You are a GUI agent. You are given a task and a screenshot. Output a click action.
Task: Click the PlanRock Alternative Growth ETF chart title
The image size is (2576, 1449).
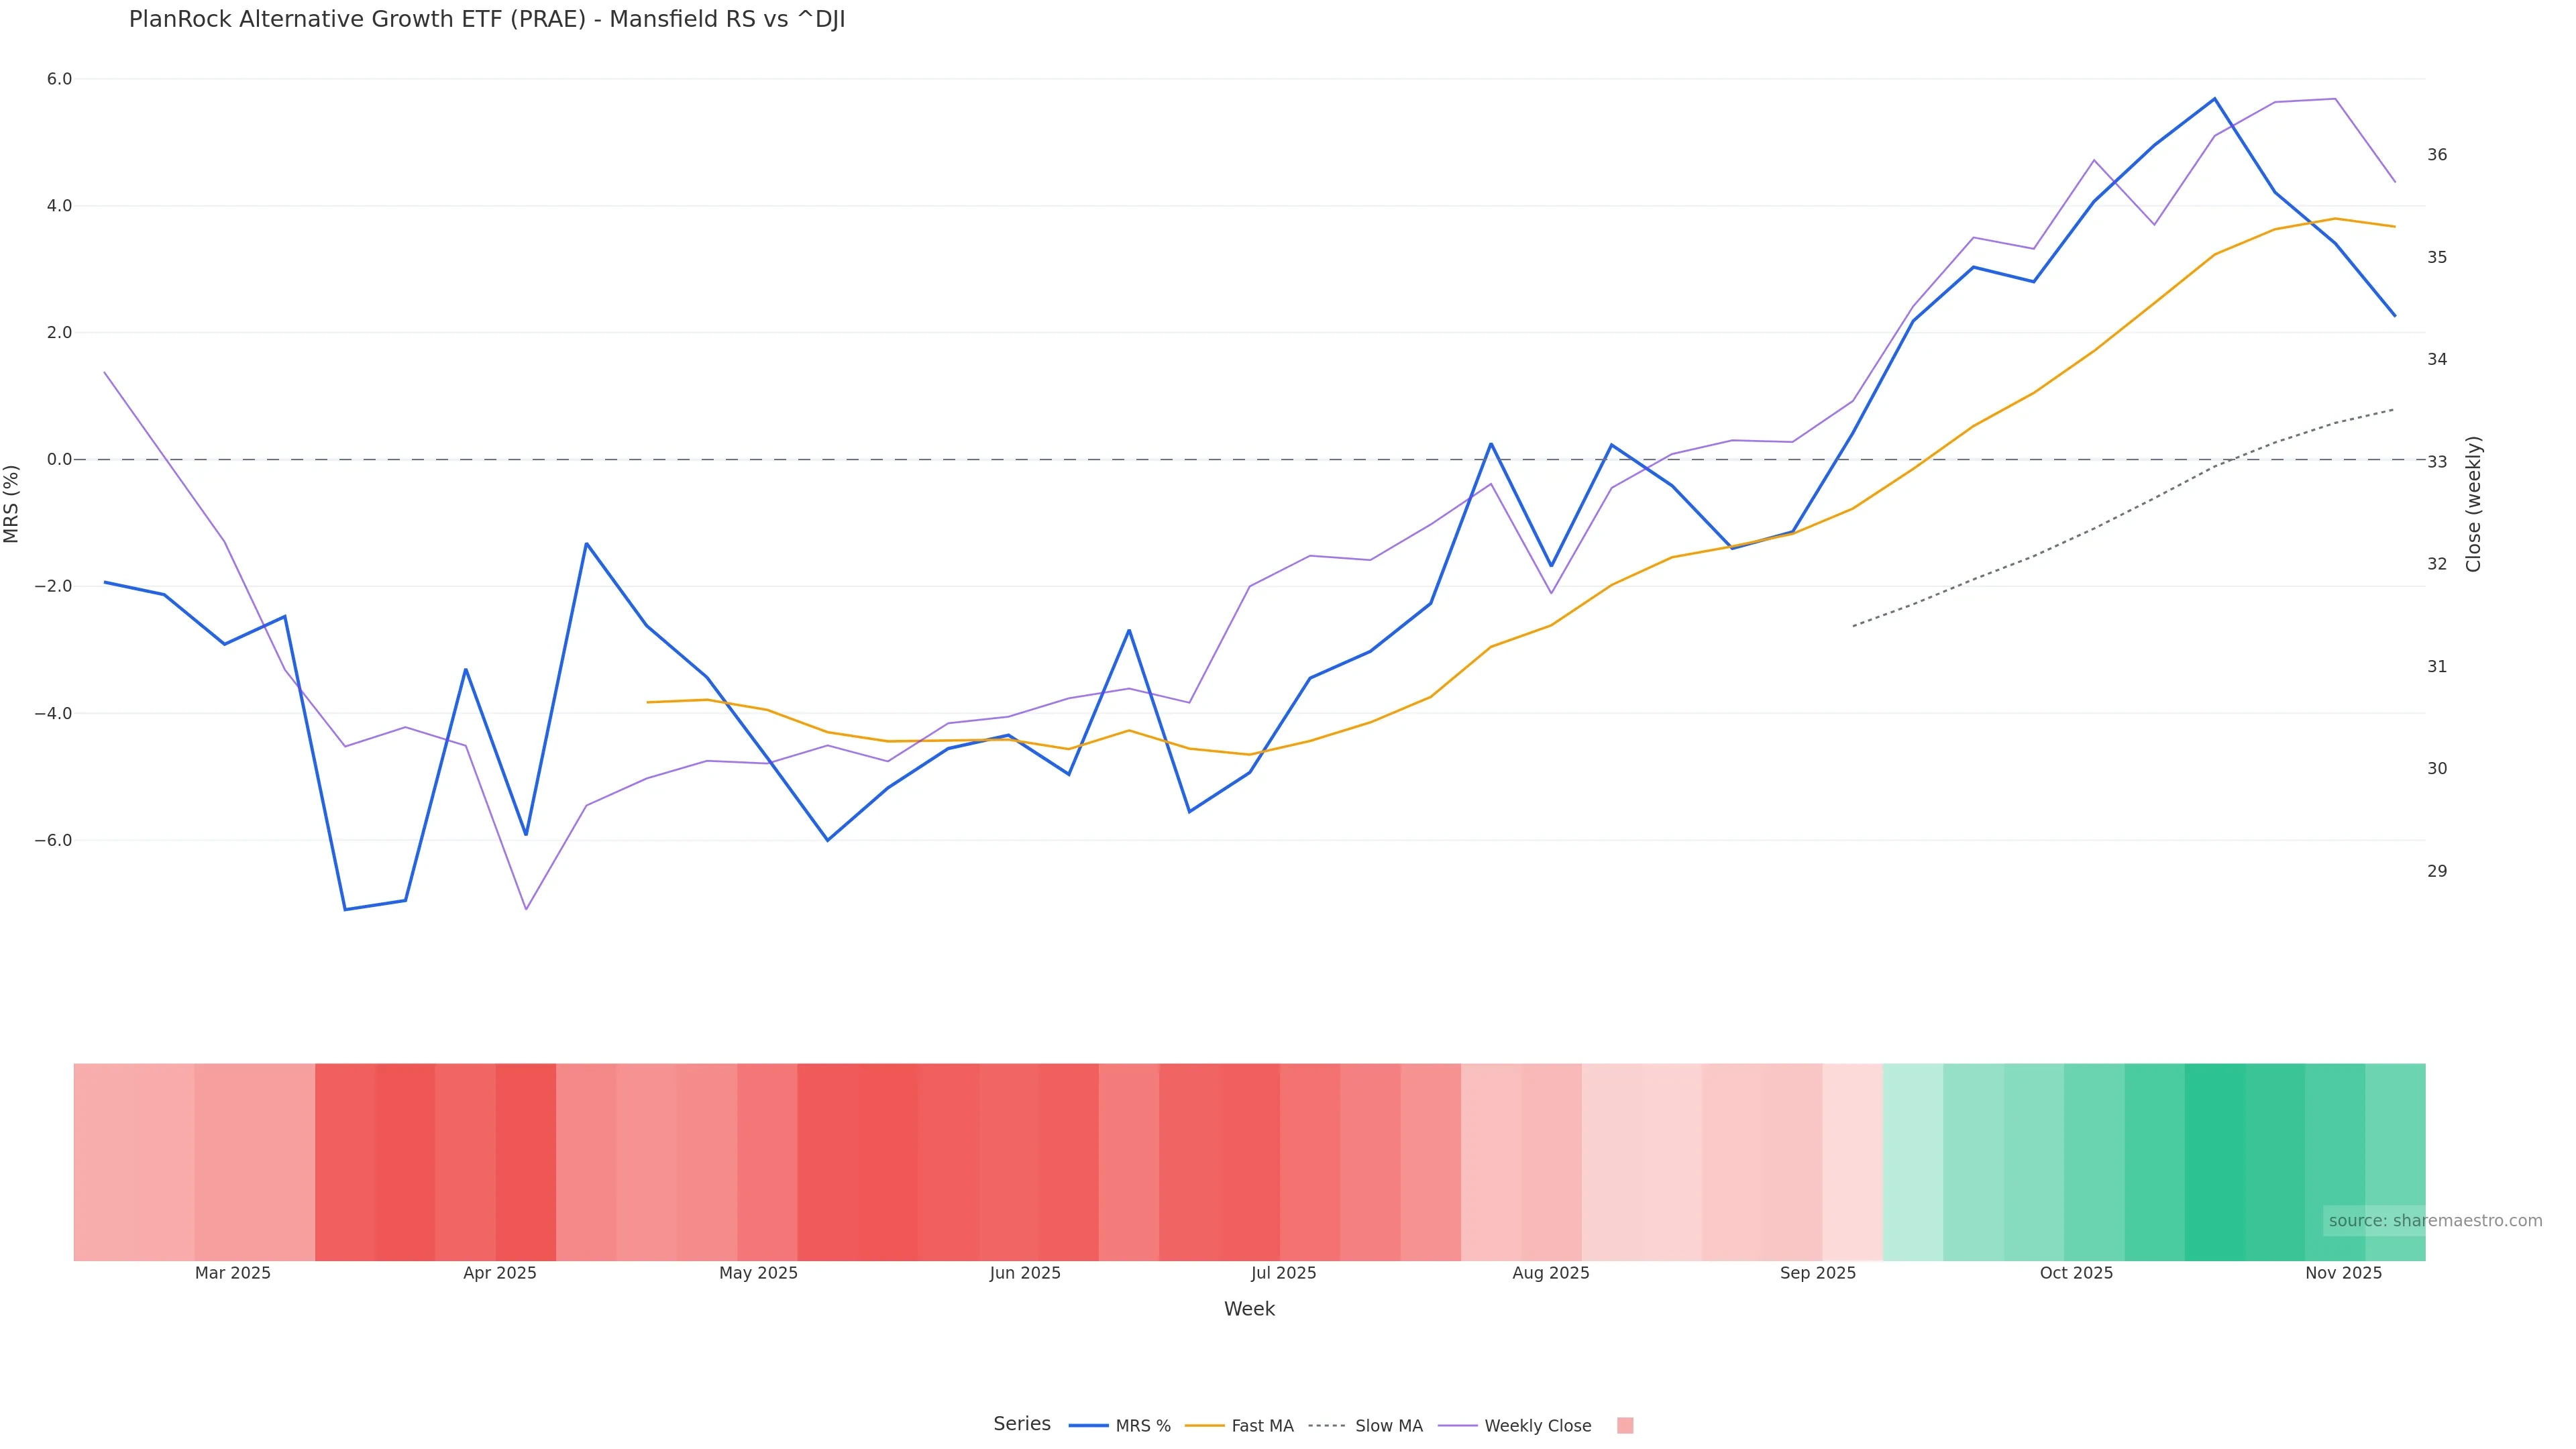tap(487, 20)
